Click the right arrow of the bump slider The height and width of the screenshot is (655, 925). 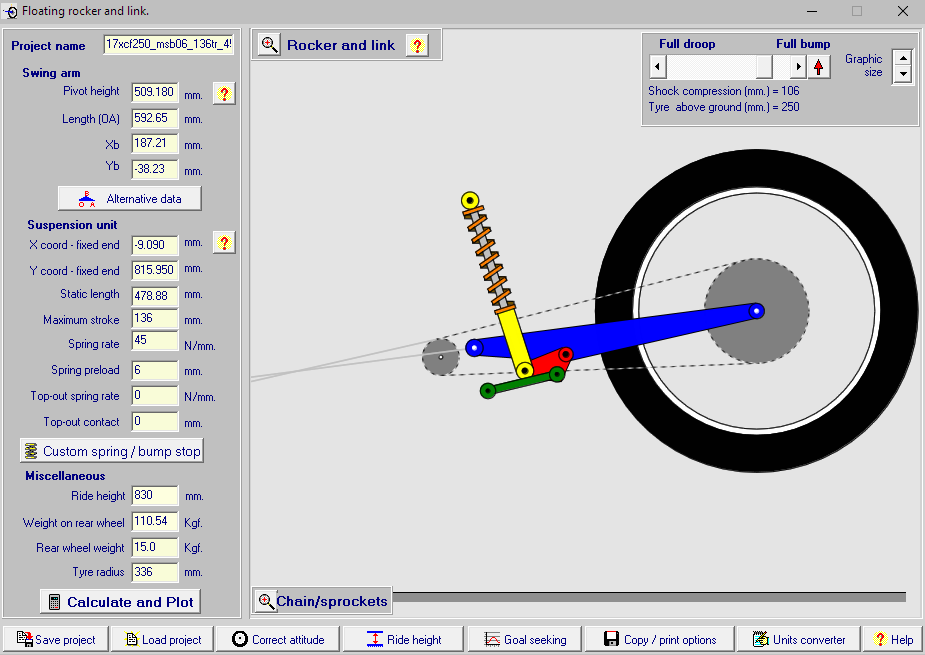(x=797, y=67)
